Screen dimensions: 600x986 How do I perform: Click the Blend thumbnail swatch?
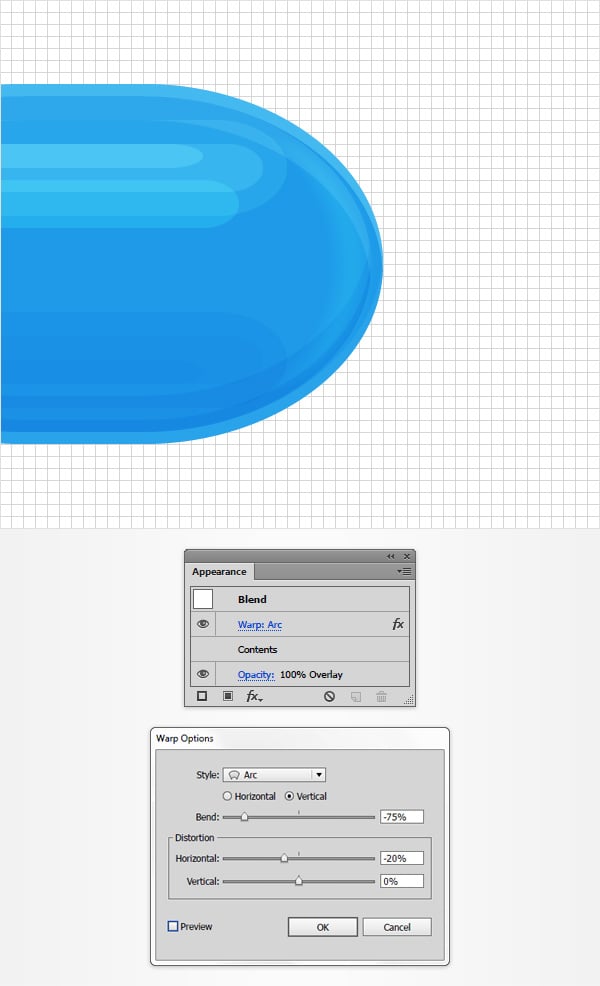tap(203, 599)
